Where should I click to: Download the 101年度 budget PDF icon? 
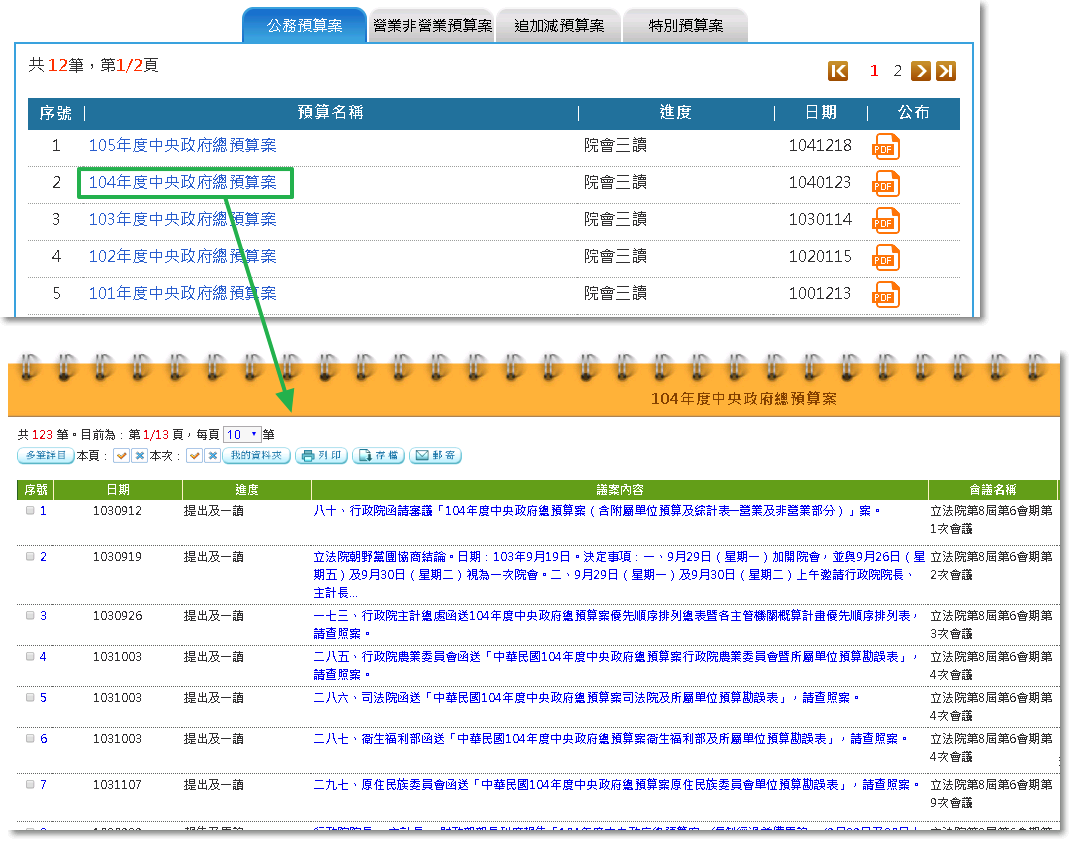point(886,294)
